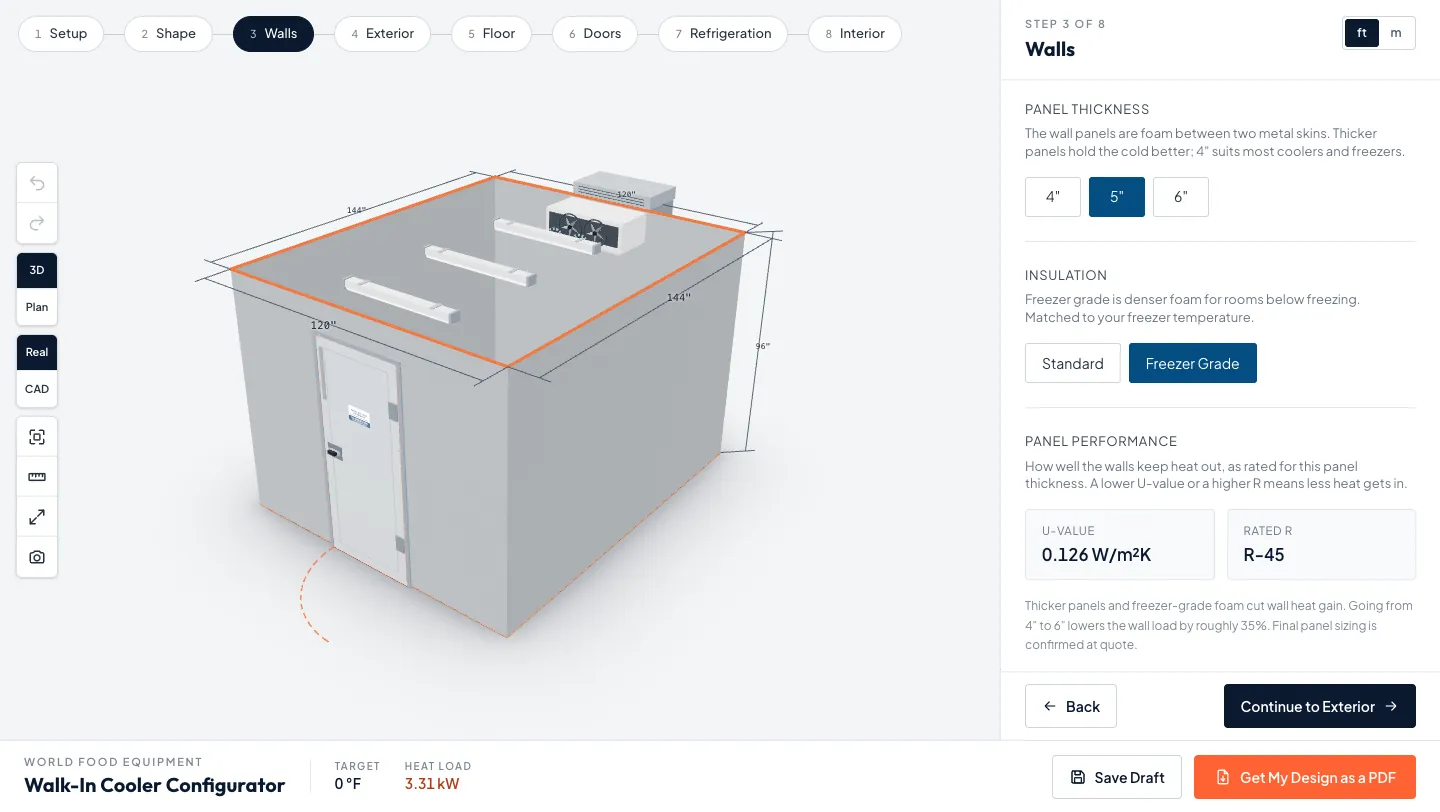The height and width of the screenshot is (812, 1440).
Task: Switch to Plan view
Action: coord(37,307)
